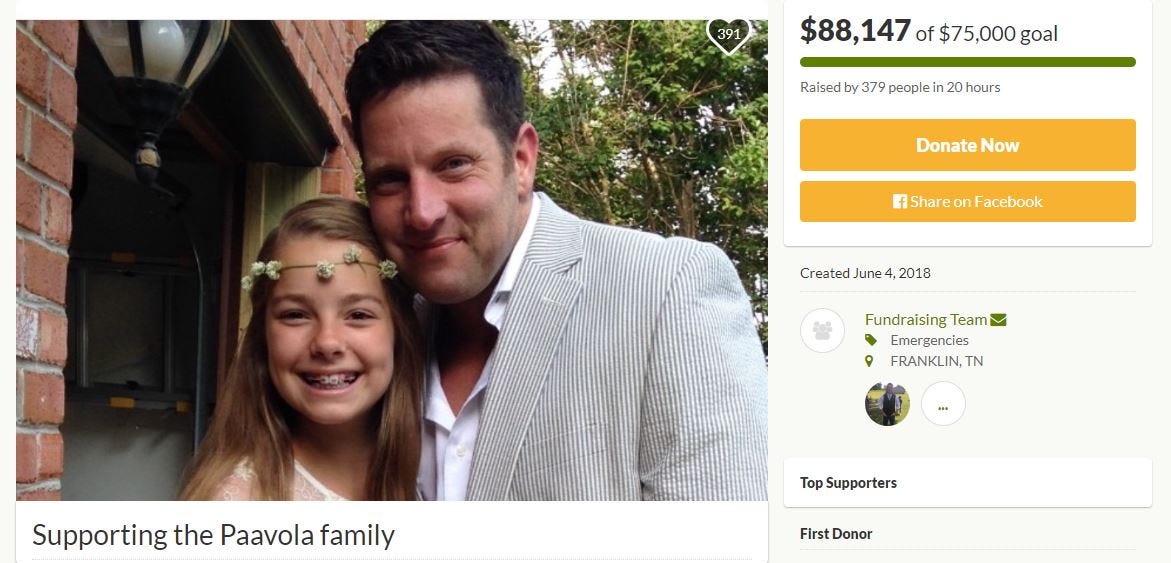Open the Emergencies category
1171x563 pixels.
click(929, 340)
